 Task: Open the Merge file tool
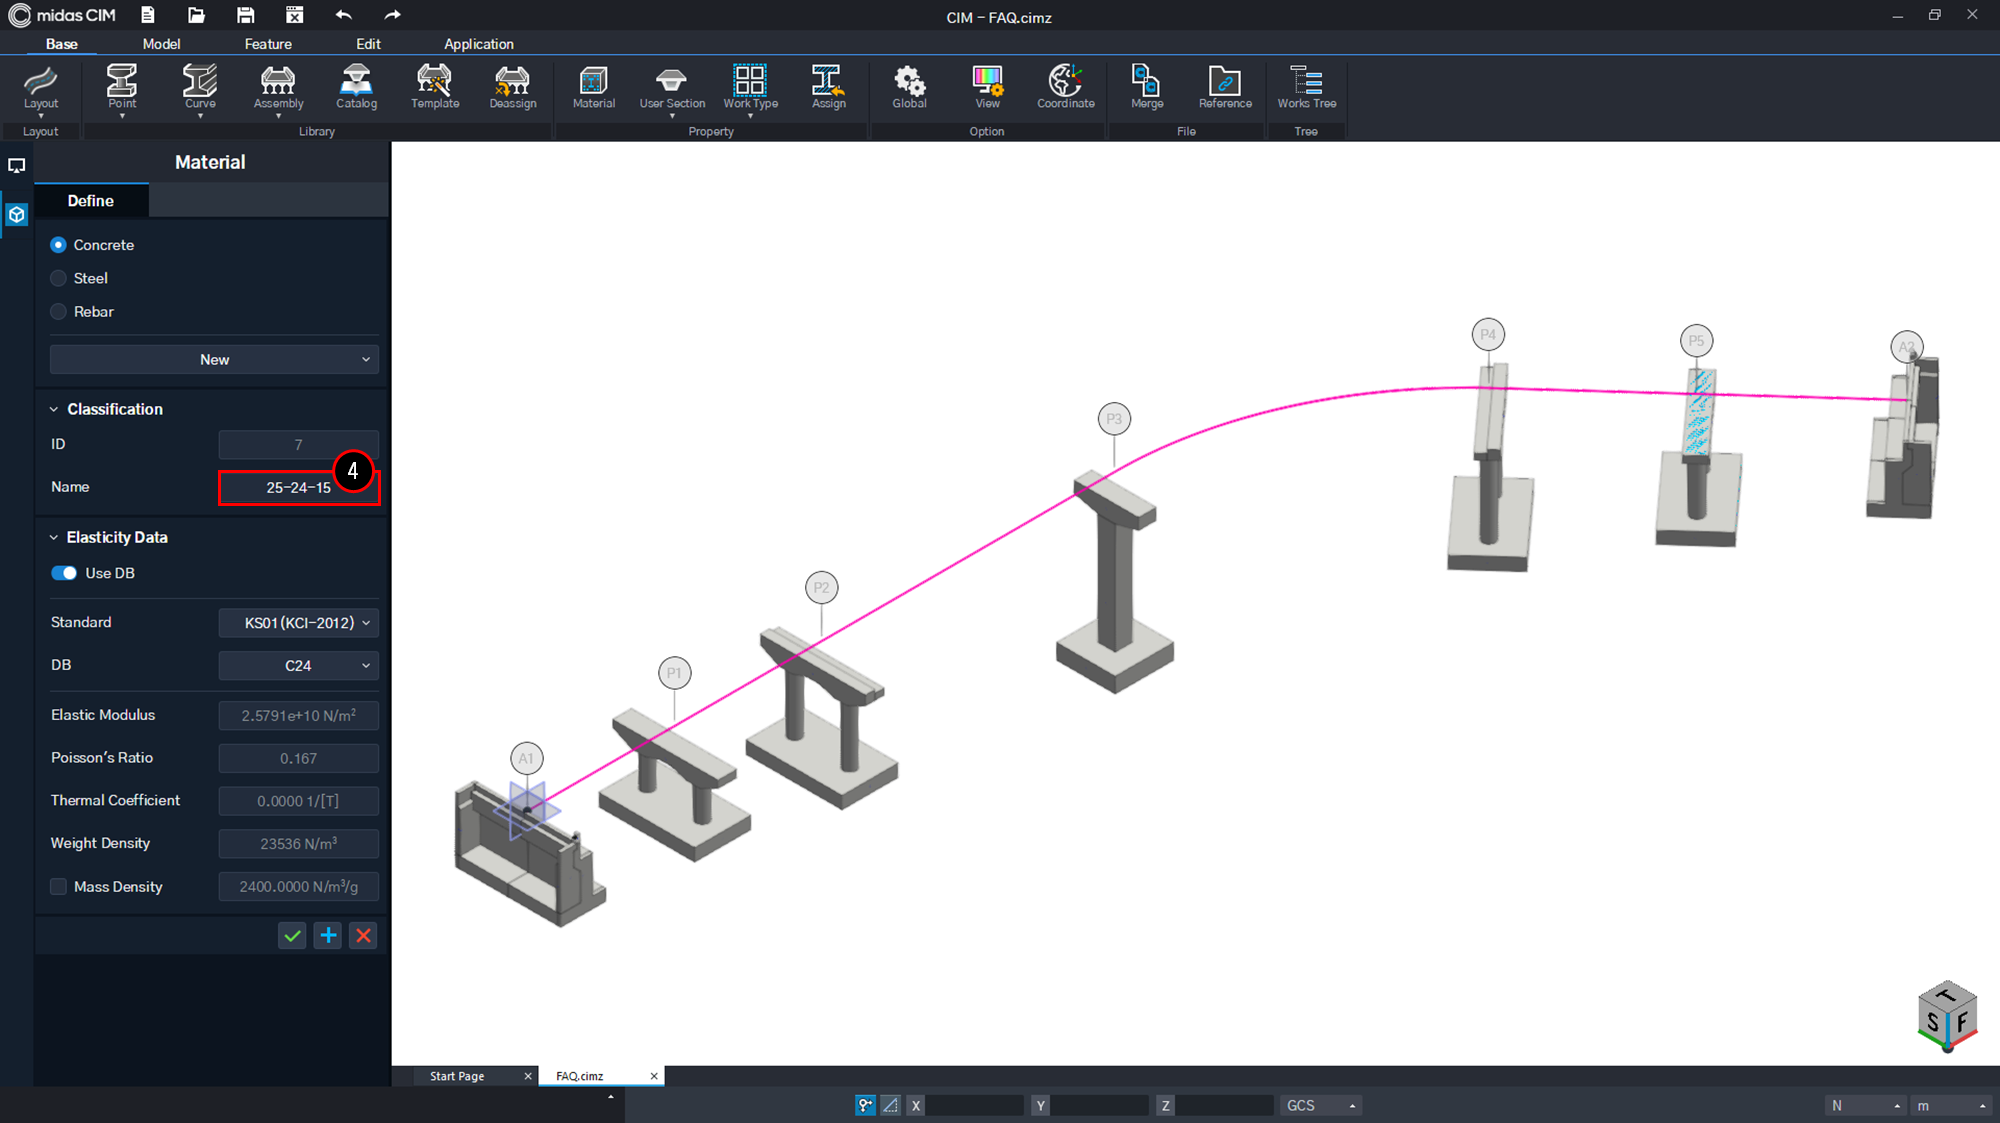[1145, 88]
